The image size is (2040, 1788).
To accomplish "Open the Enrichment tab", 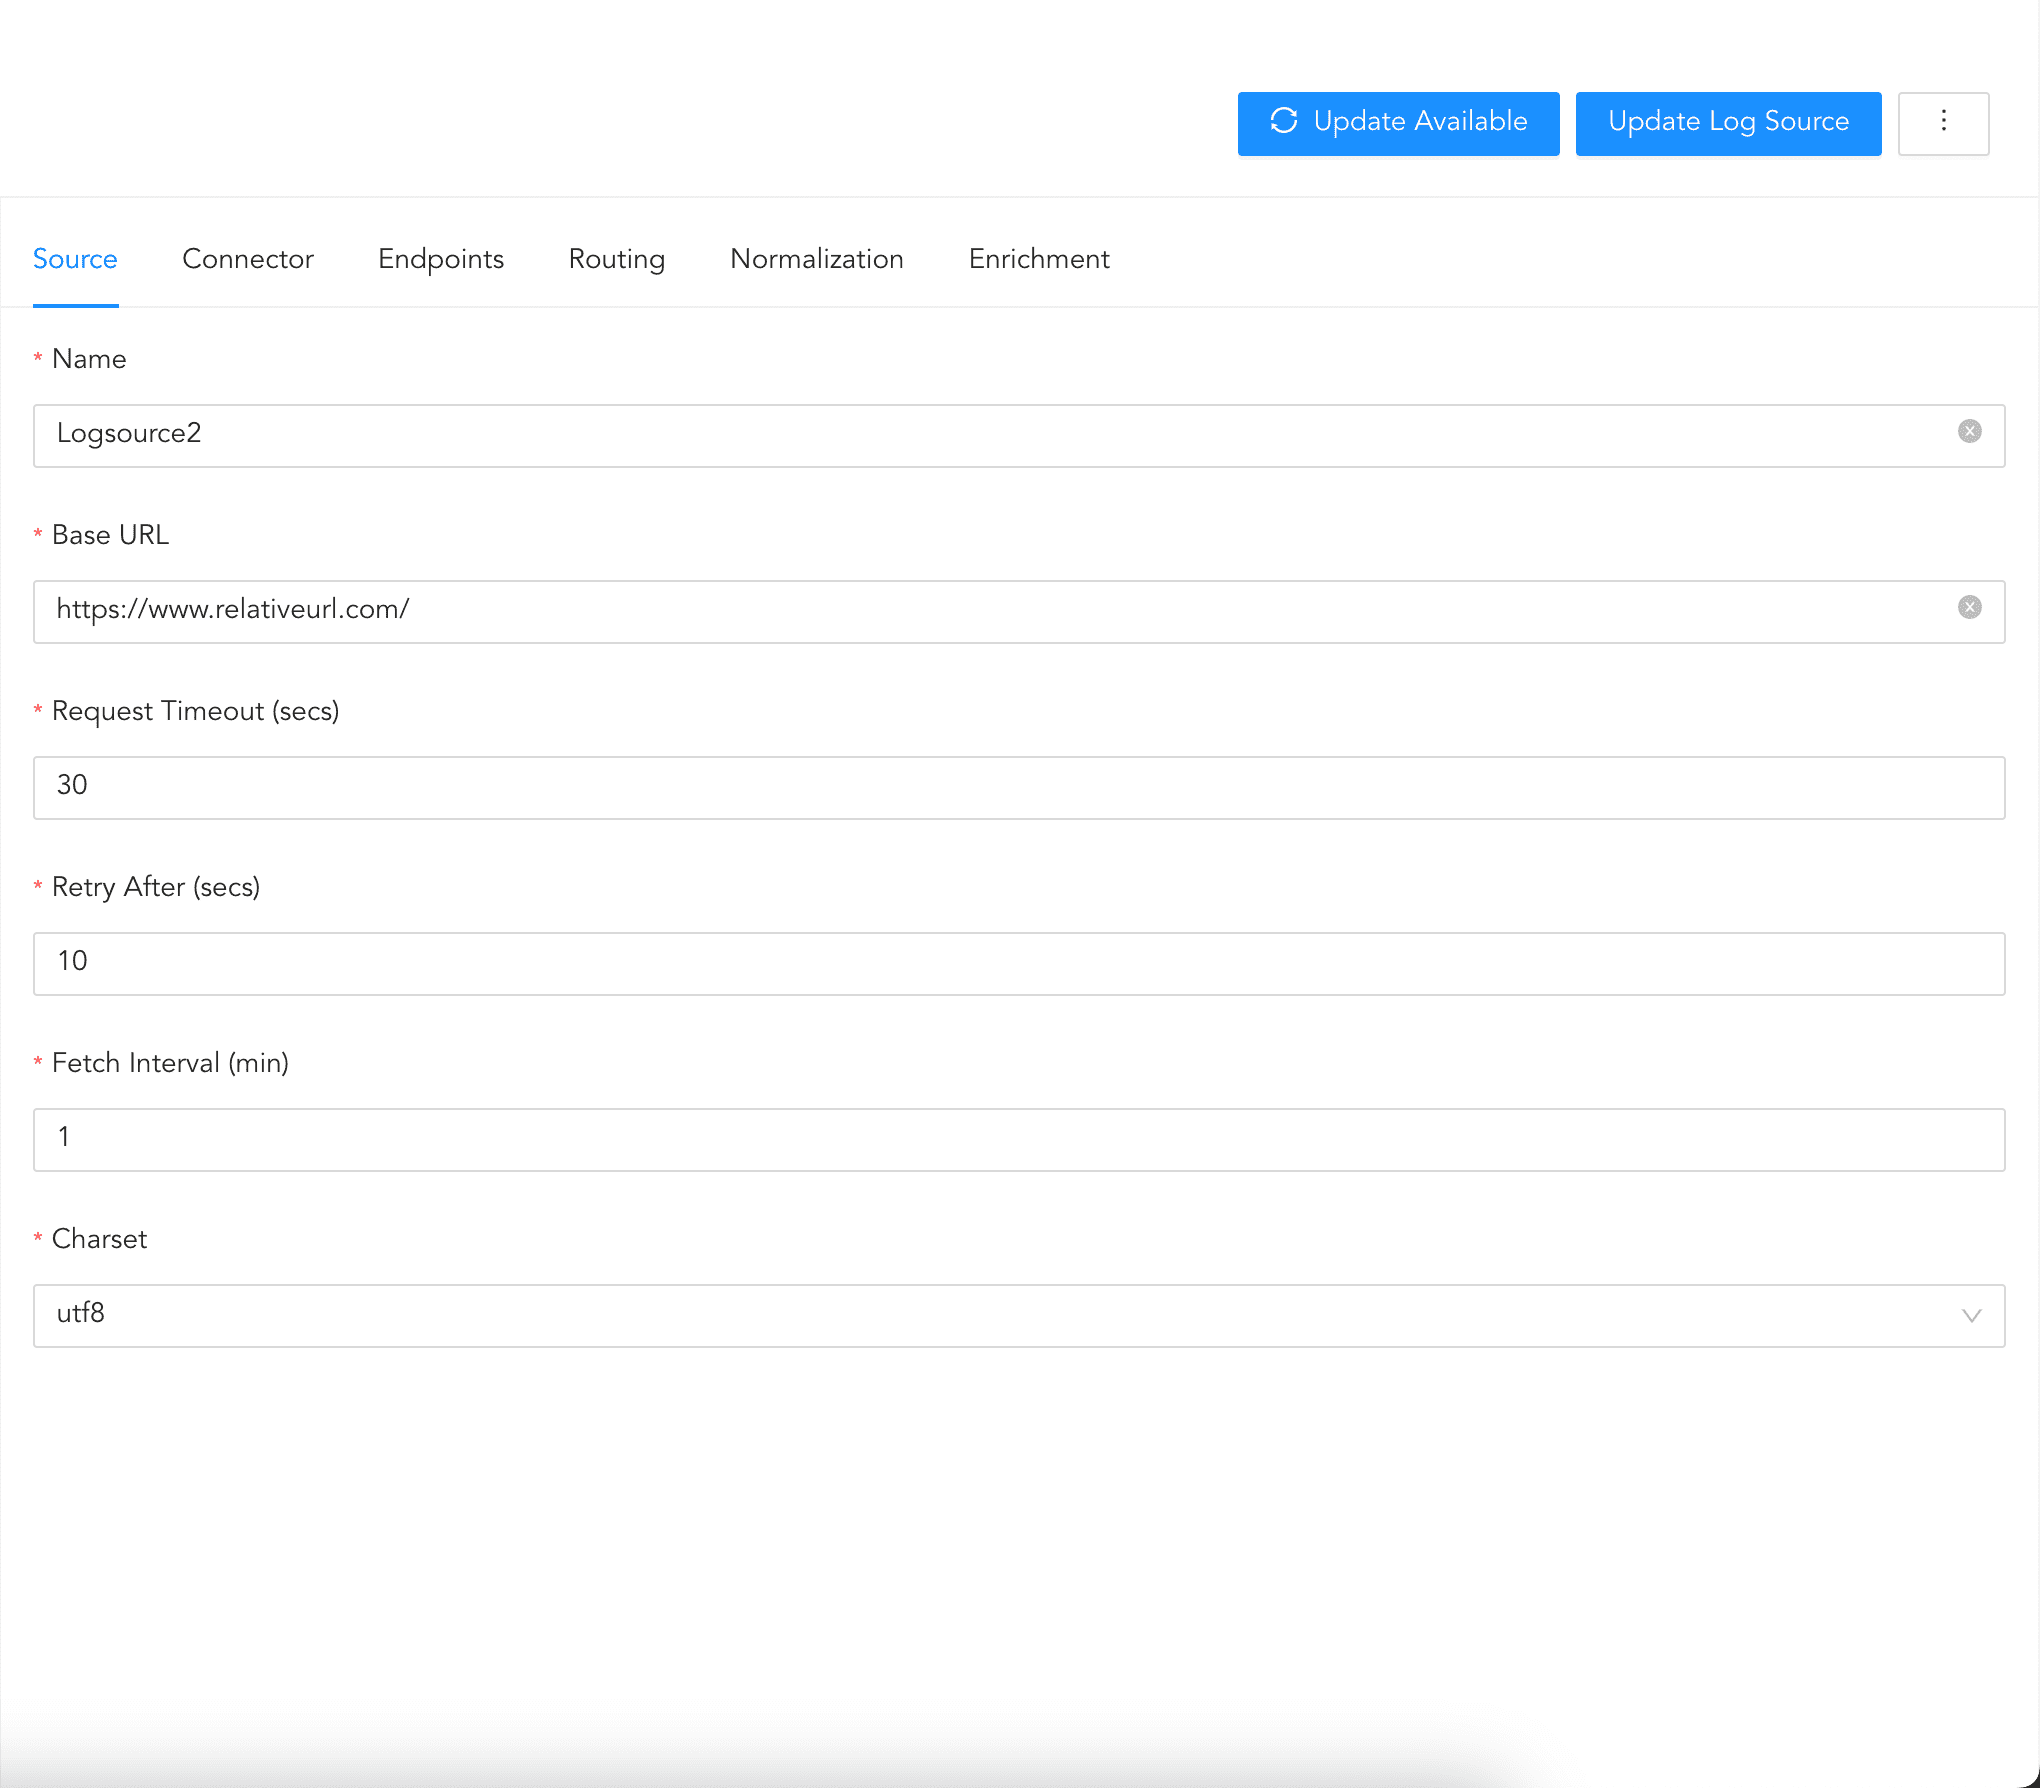I will tap(1038, 259).
